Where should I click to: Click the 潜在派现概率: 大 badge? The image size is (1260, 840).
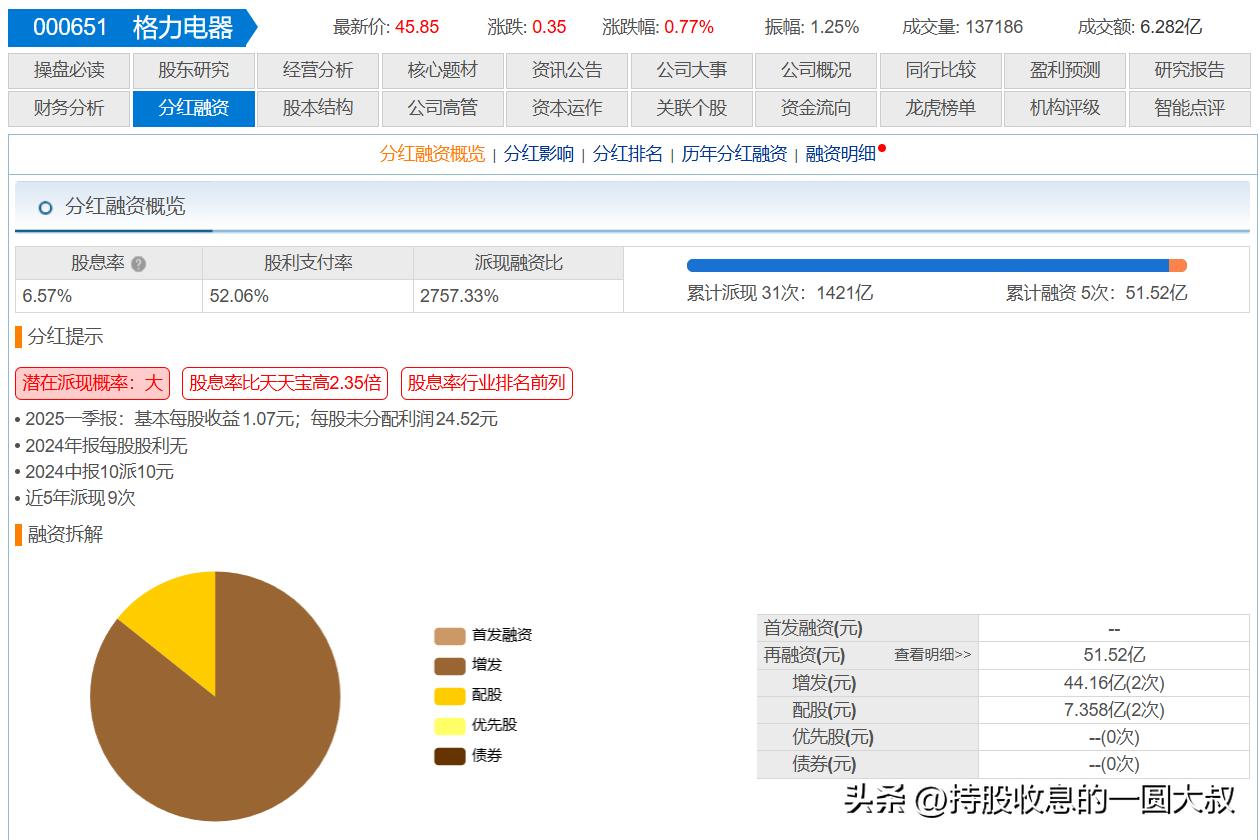[94, 382]
